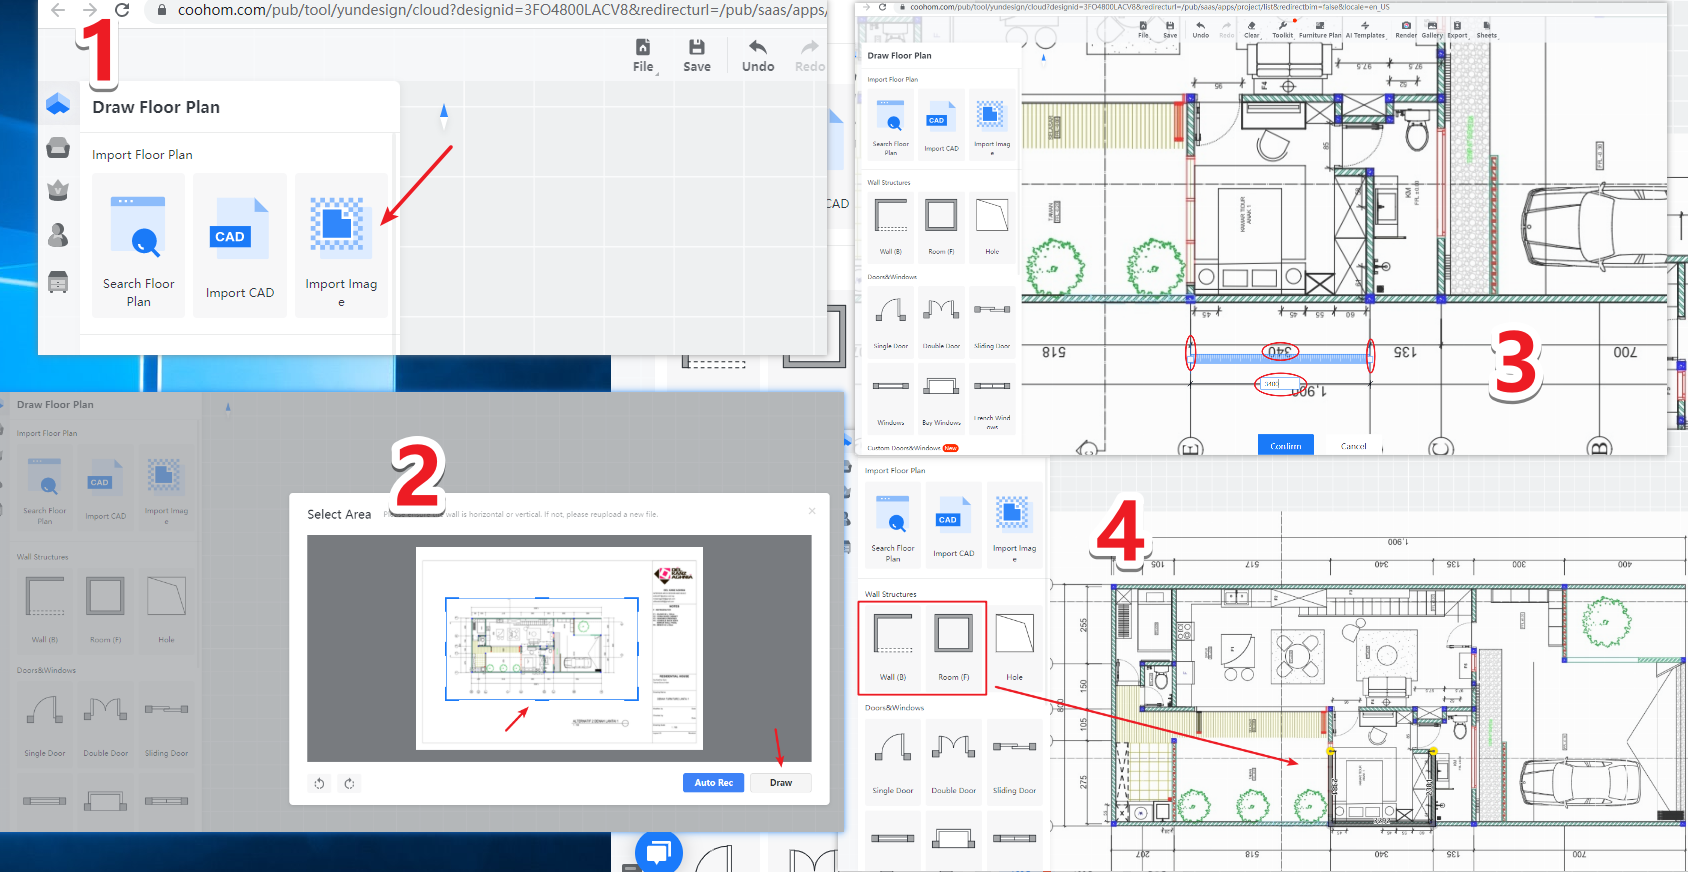Viewport: 1688px width, 872px height.
Task: Open Search Floor Plan in step 1 panel
Action: click(139, 246)
